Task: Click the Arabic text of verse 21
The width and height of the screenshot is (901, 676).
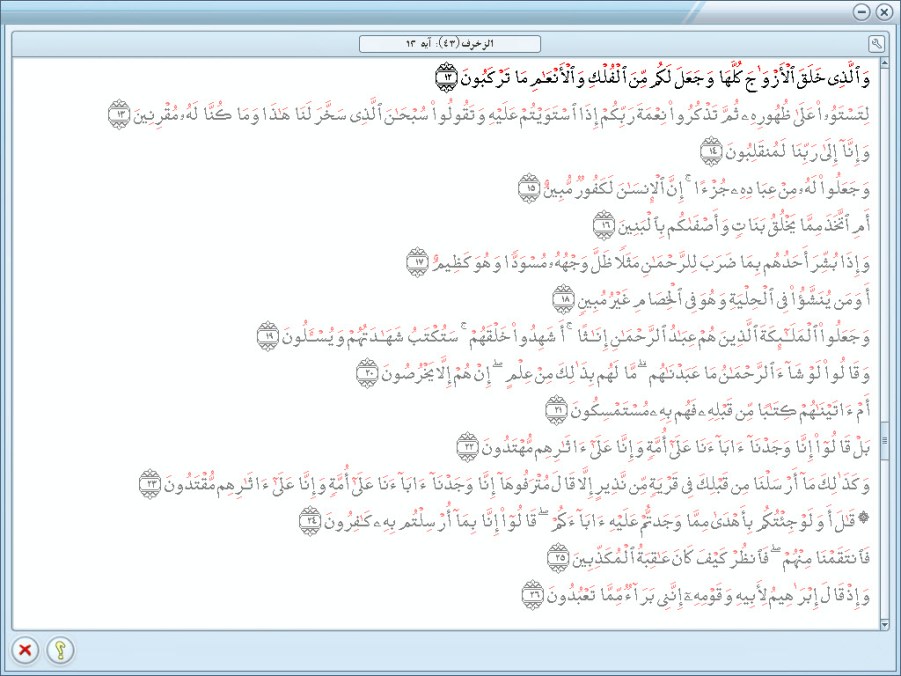Action: tap(720, 410)
